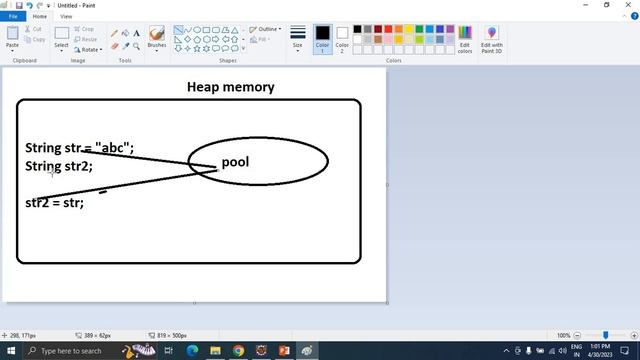Pick the orange color swatch
640x360 pixels.
click(x=398, y=29)
